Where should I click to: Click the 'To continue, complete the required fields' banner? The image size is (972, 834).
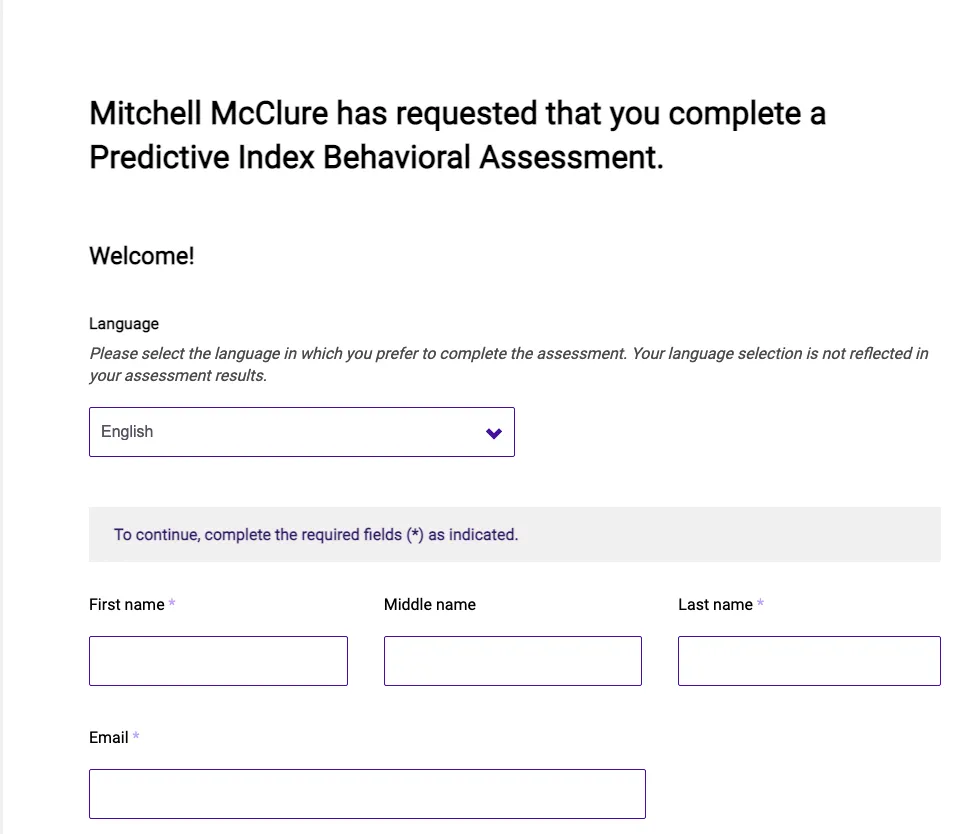315,535
